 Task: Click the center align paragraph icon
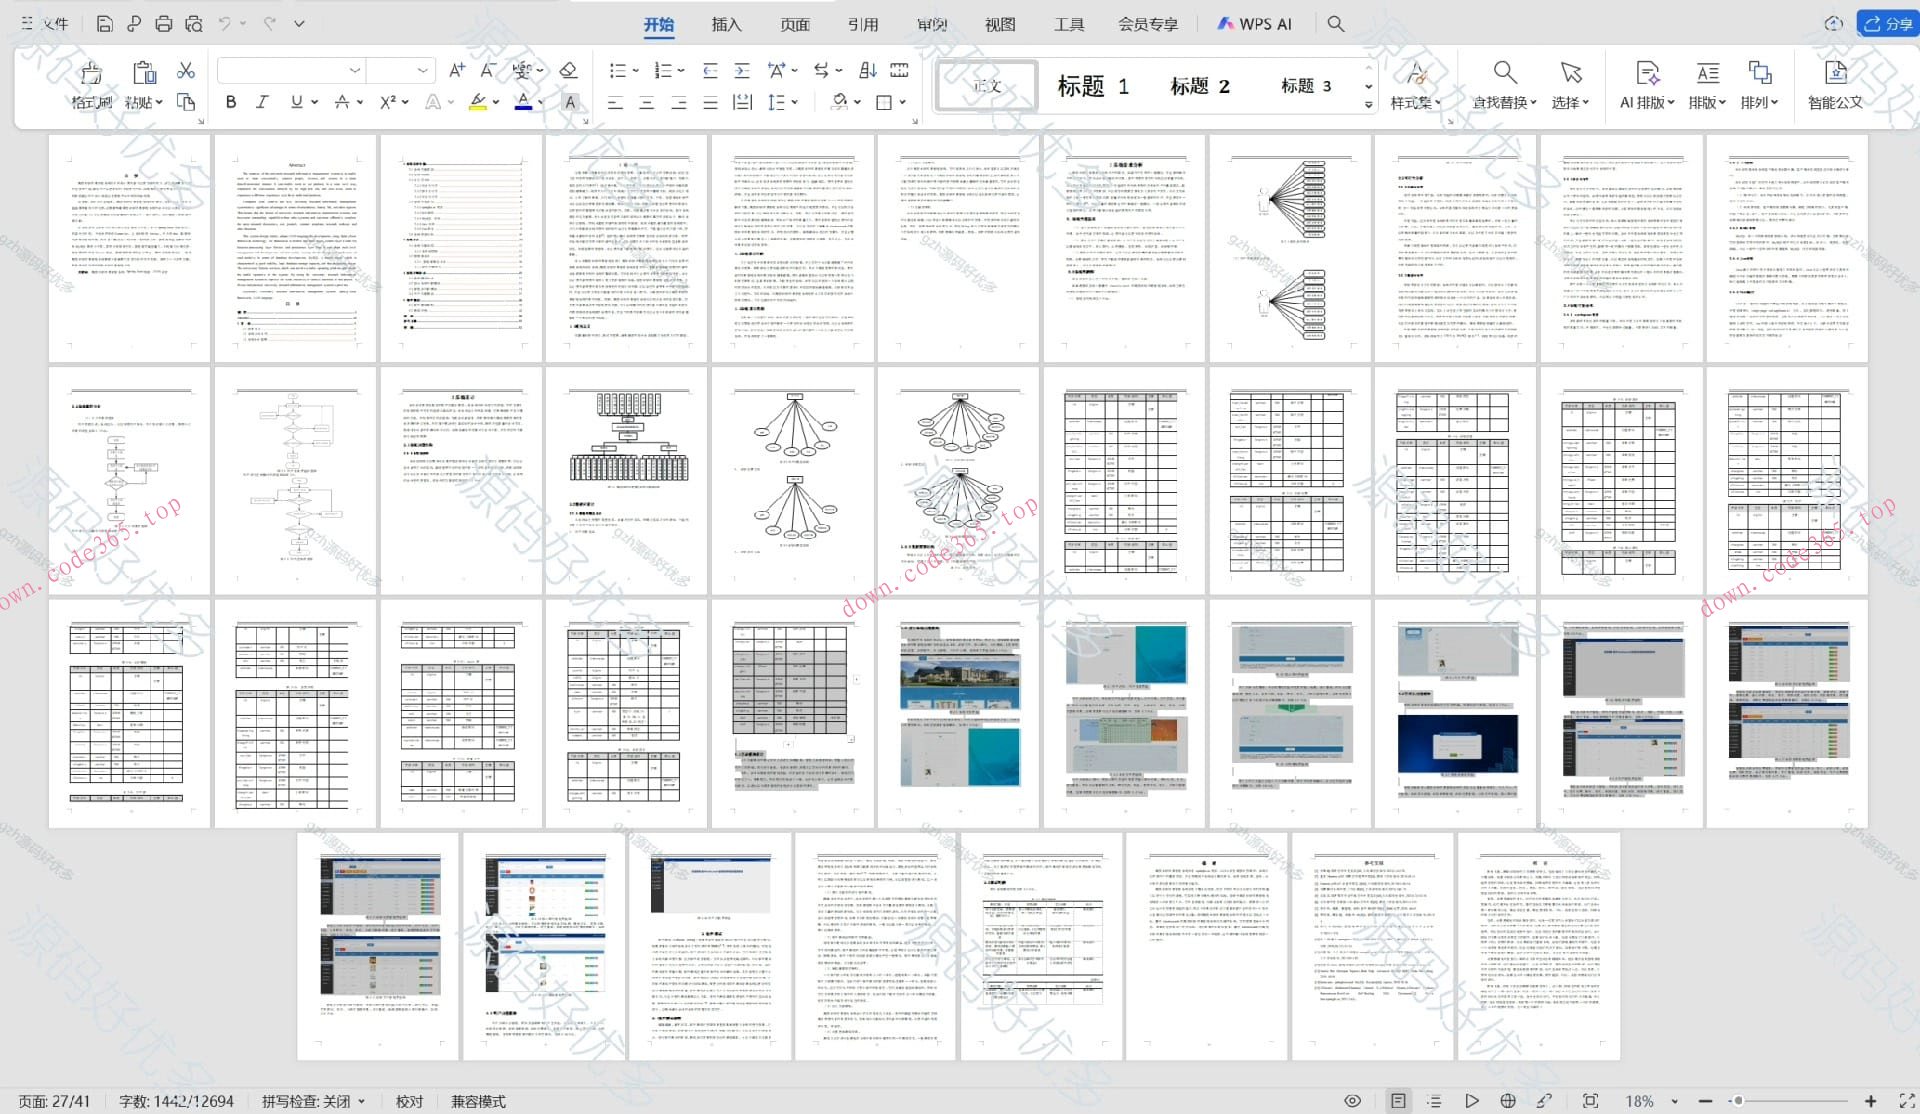point(647,102)
